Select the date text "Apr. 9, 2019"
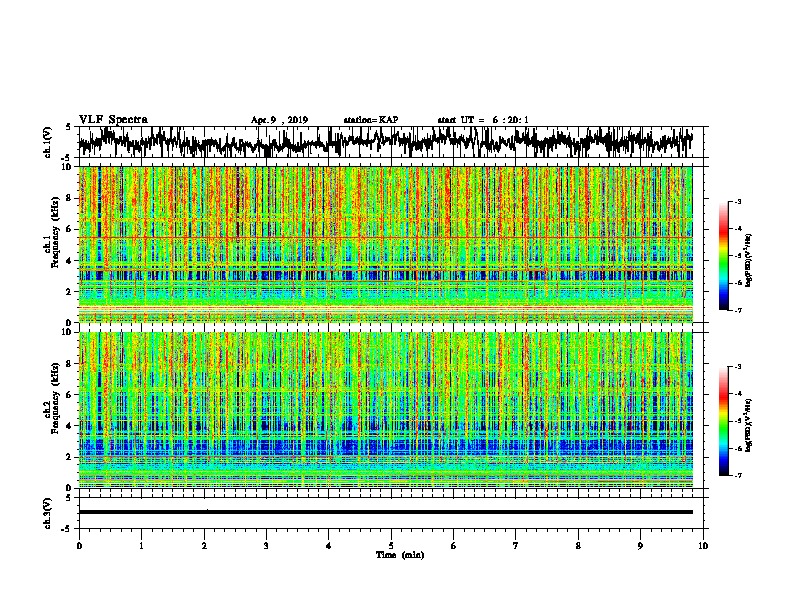This screenshot has width=792, height=612. tap(279, 120)
